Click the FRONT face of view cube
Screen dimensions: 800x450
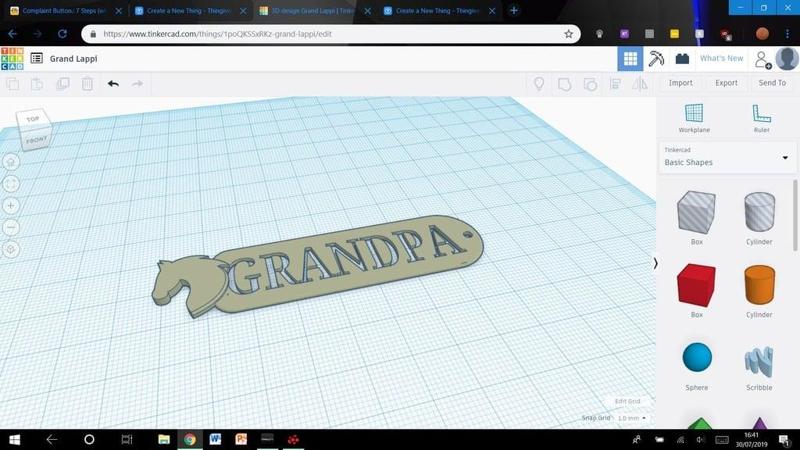click(x=37, y=140)
